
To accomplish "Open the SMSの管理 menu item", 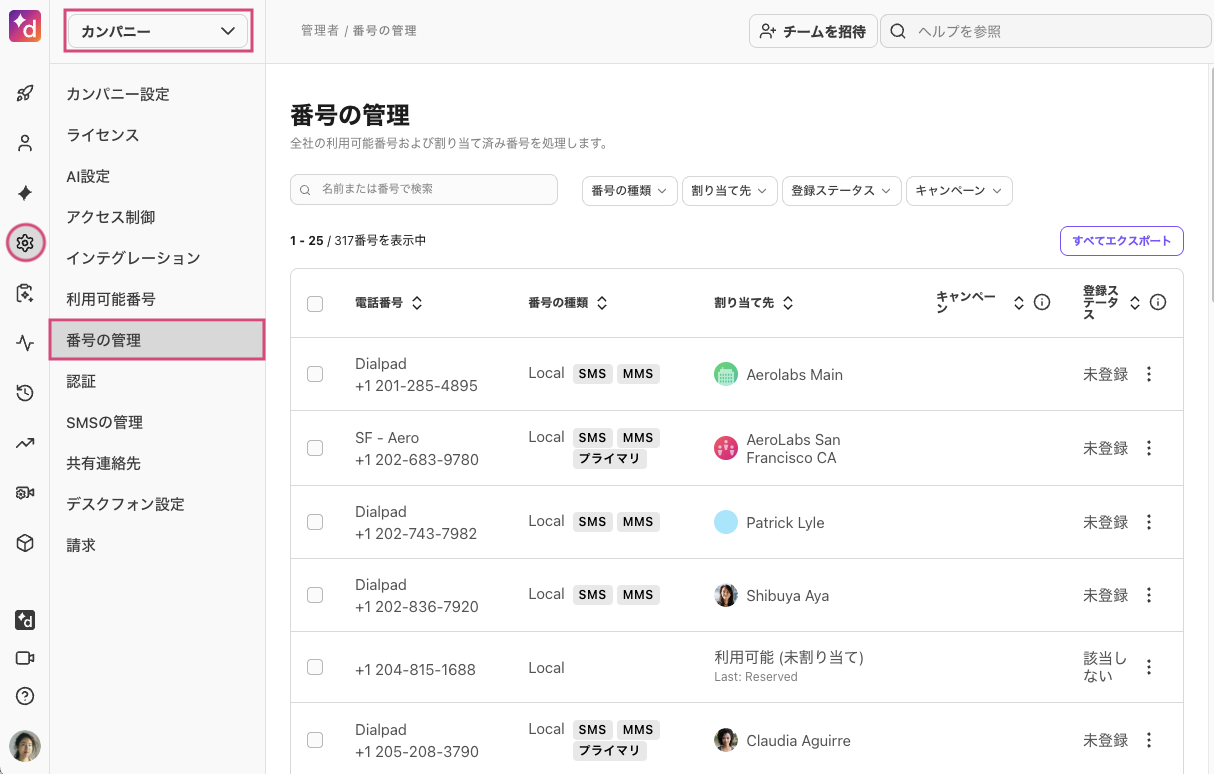I will 105,422.
